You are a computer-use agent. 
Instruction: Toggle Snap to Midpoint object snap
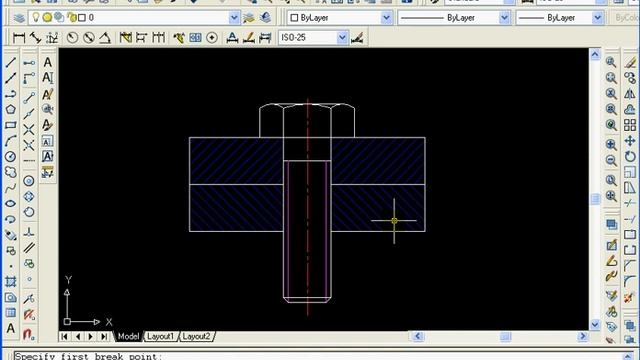pos(29,114)
